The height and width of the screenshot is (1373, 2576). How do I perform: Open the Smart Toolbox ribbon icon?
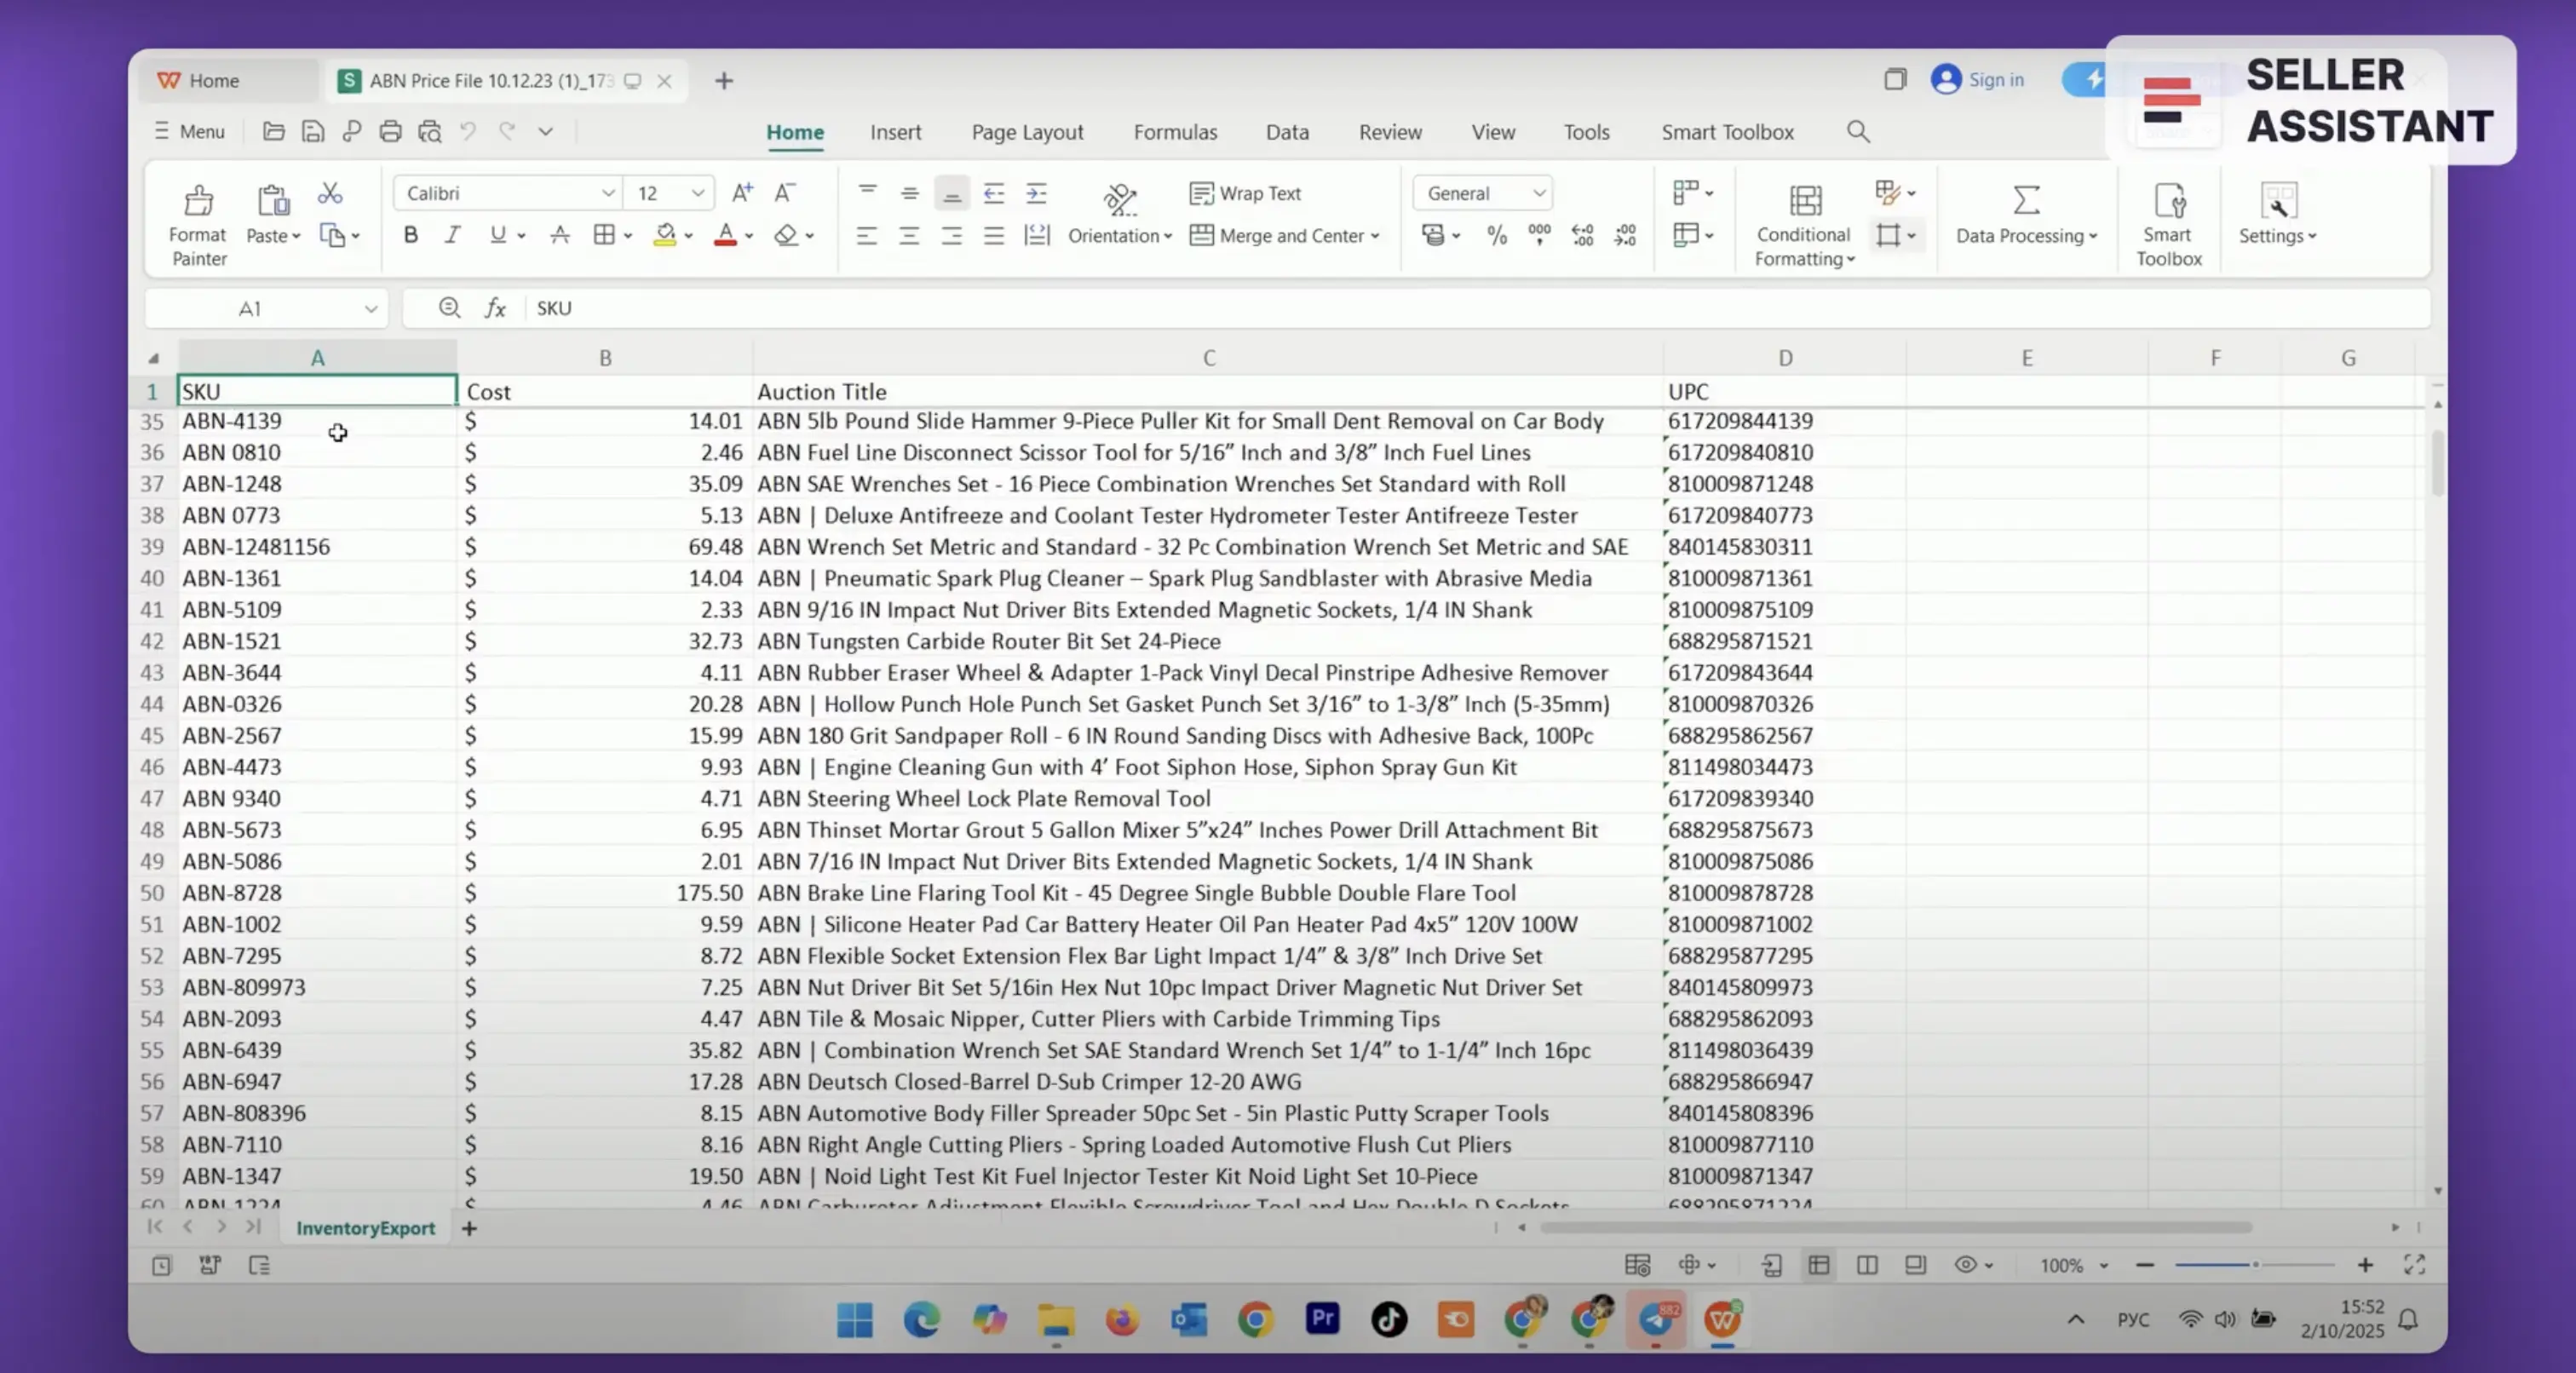[x=2168, y=202]
